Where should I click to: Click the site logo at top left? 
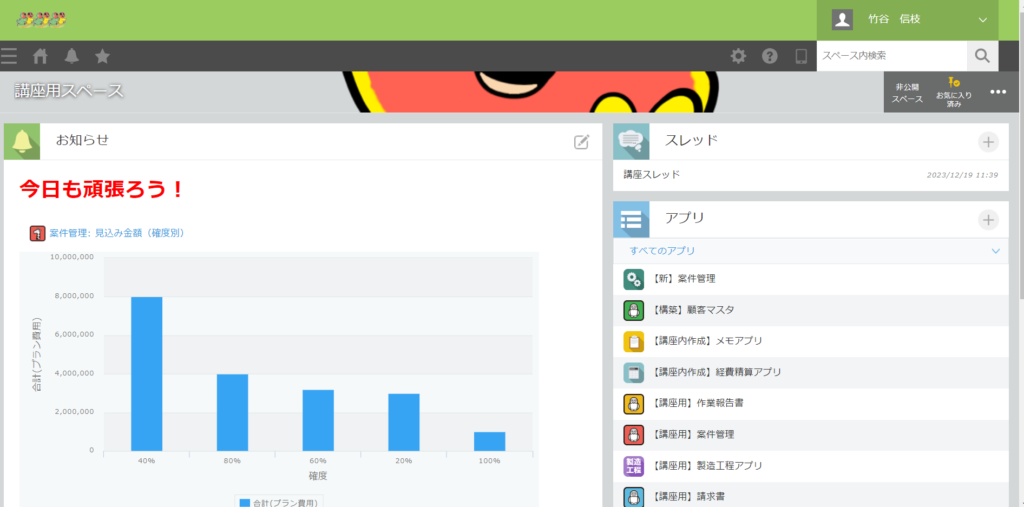41,20
